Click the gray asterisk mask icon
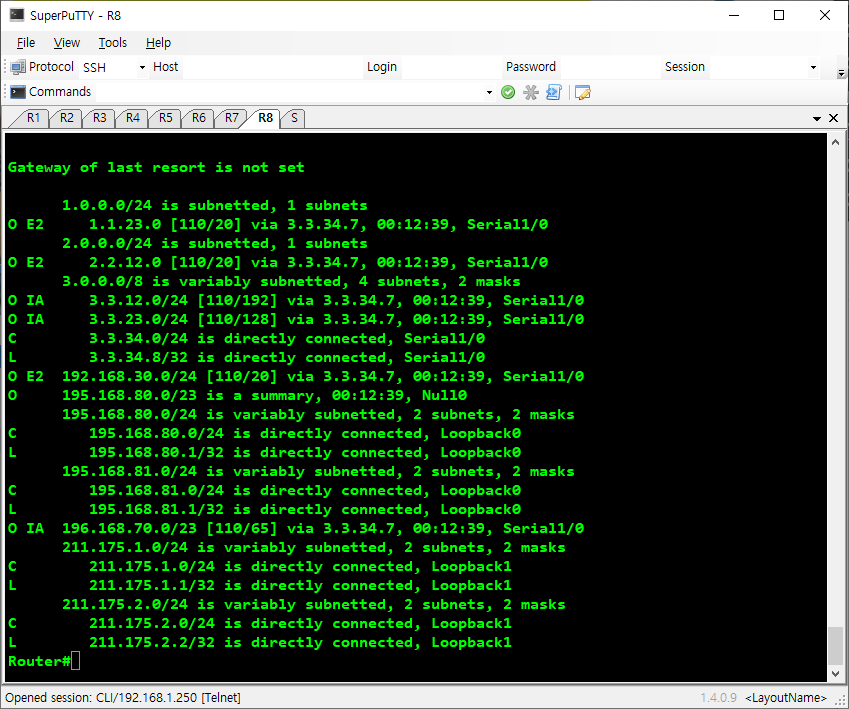The image size is (849, 709). (531, 92)
